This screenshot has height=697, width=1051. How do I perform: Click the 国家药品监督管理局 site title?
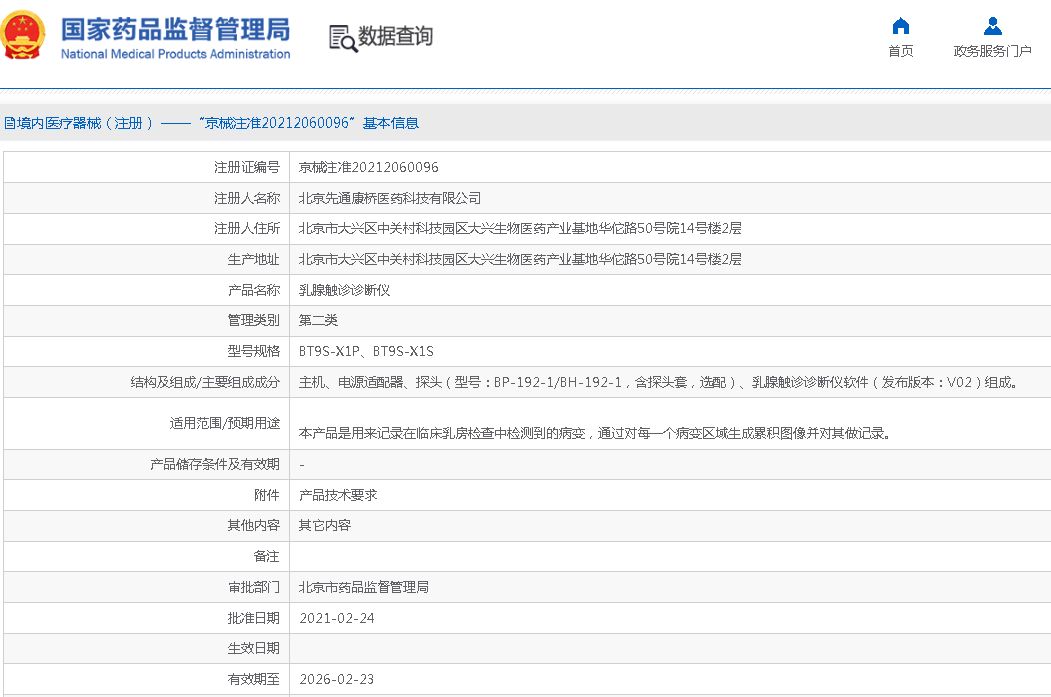point(175,27)
